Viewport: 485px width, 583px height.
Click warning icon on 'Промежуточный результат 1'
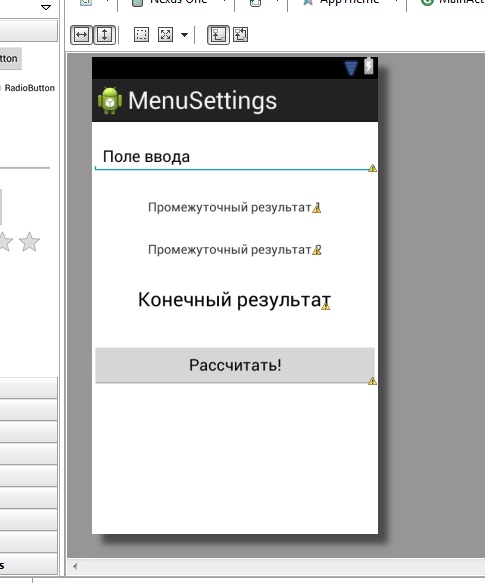coord(317,208)
